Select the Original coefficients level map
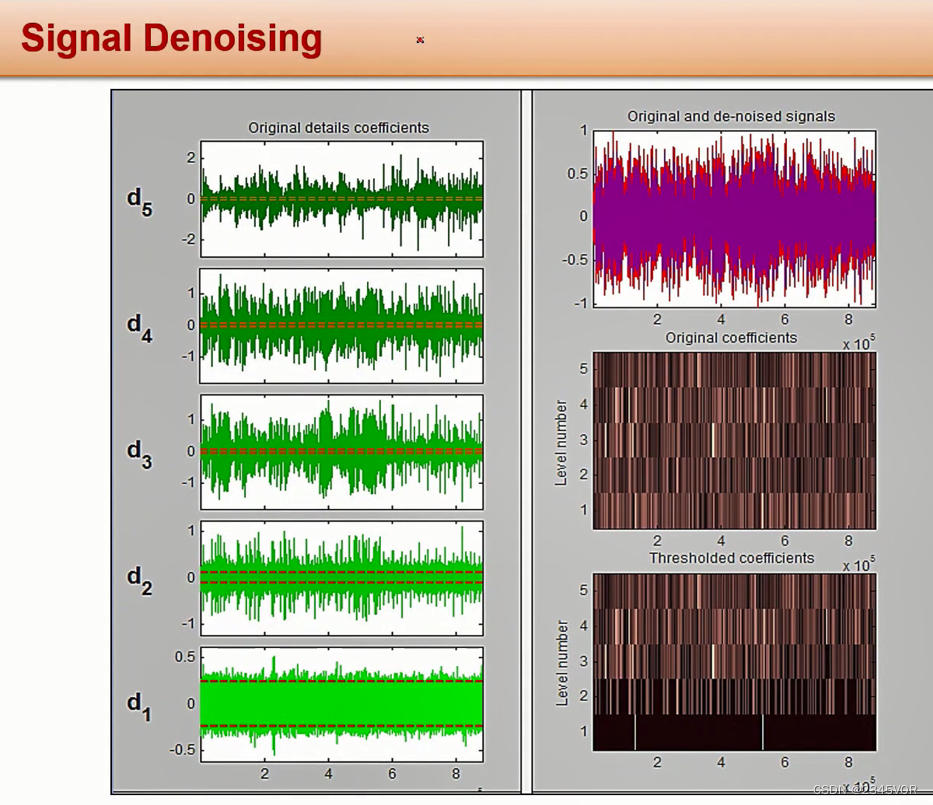The width and height of the screenshot is (933, 805). 734,440
